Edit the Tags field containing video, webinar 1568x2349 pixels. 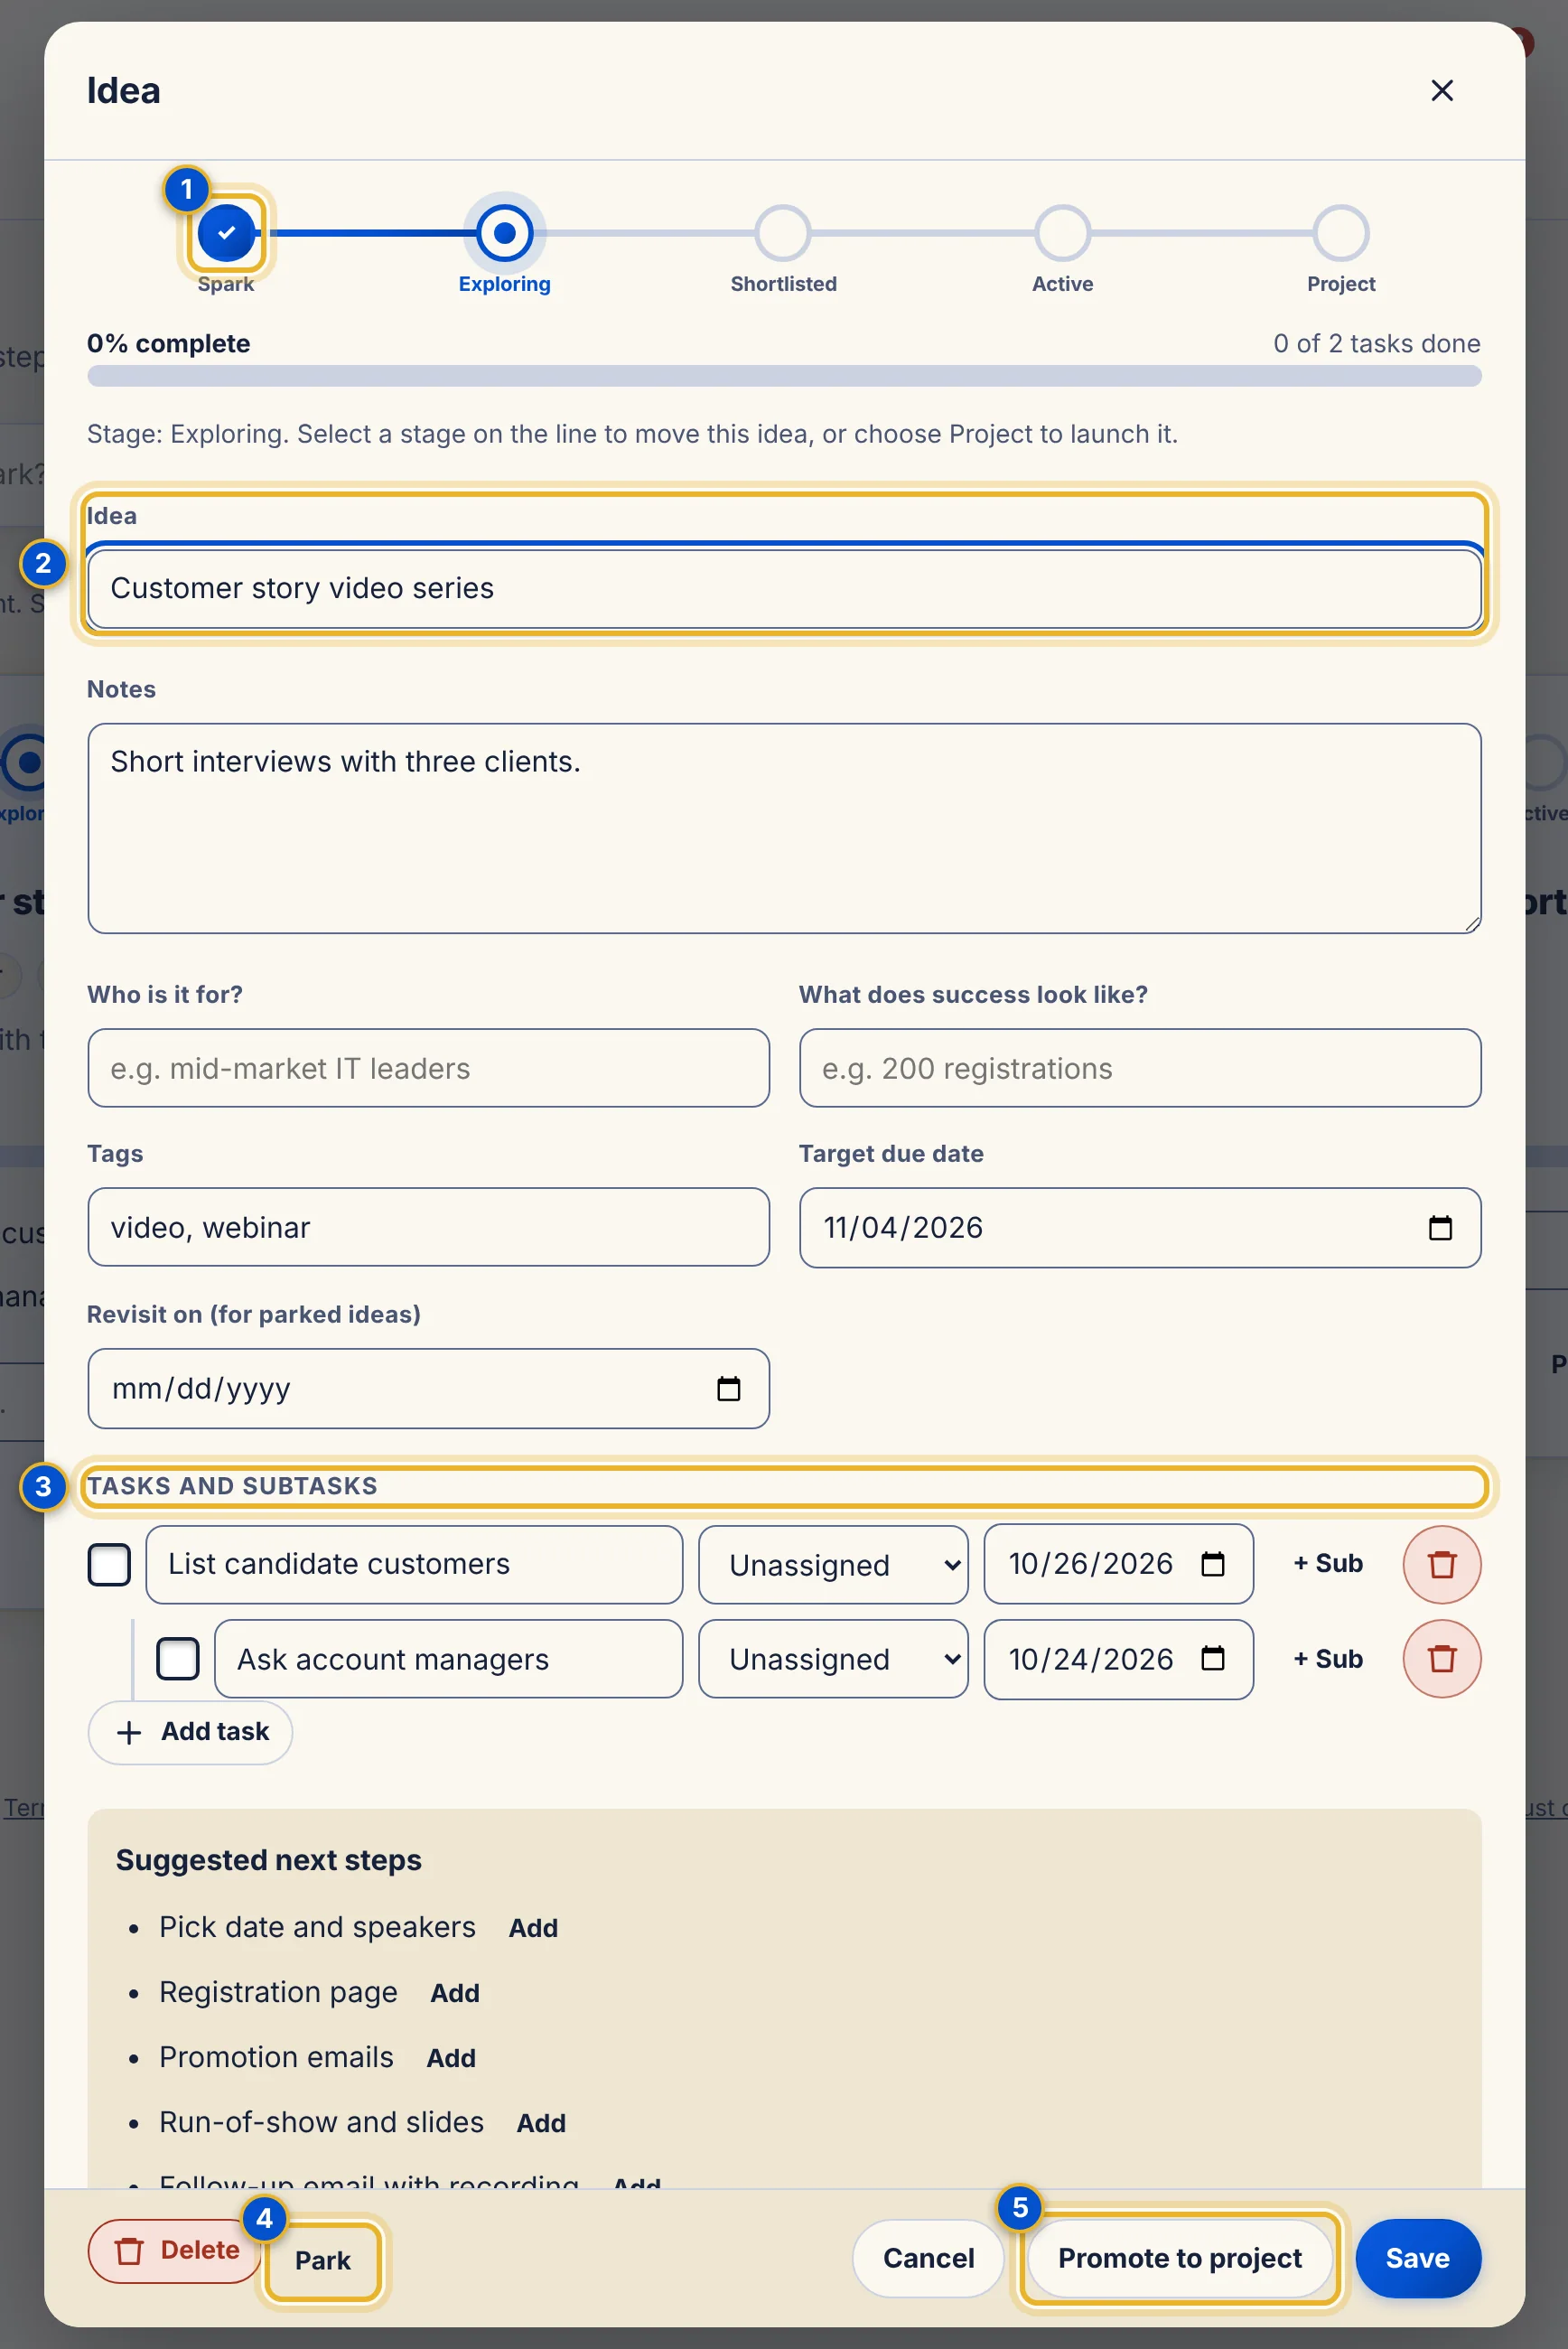pyautogui.click(x=428, y=1227)
